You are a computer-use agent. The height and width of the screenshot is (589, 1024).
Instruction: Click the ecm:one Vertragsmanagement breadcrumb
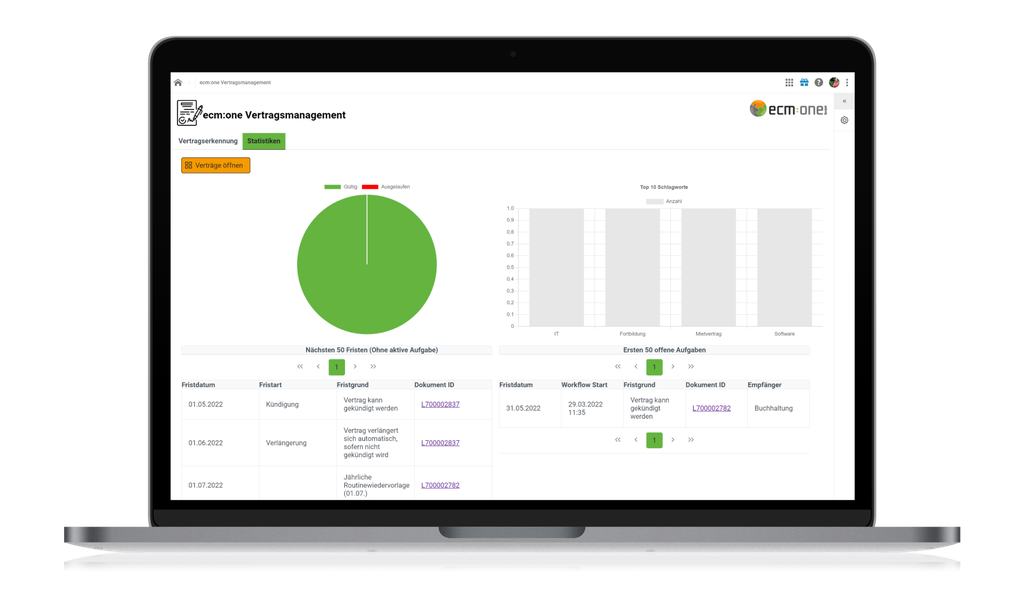(x=235, y=83)
